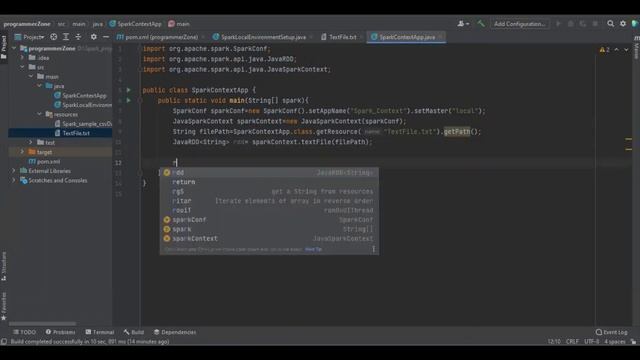Expand the test folder
This screenshot has width=640, height=360.
[31, 142]
